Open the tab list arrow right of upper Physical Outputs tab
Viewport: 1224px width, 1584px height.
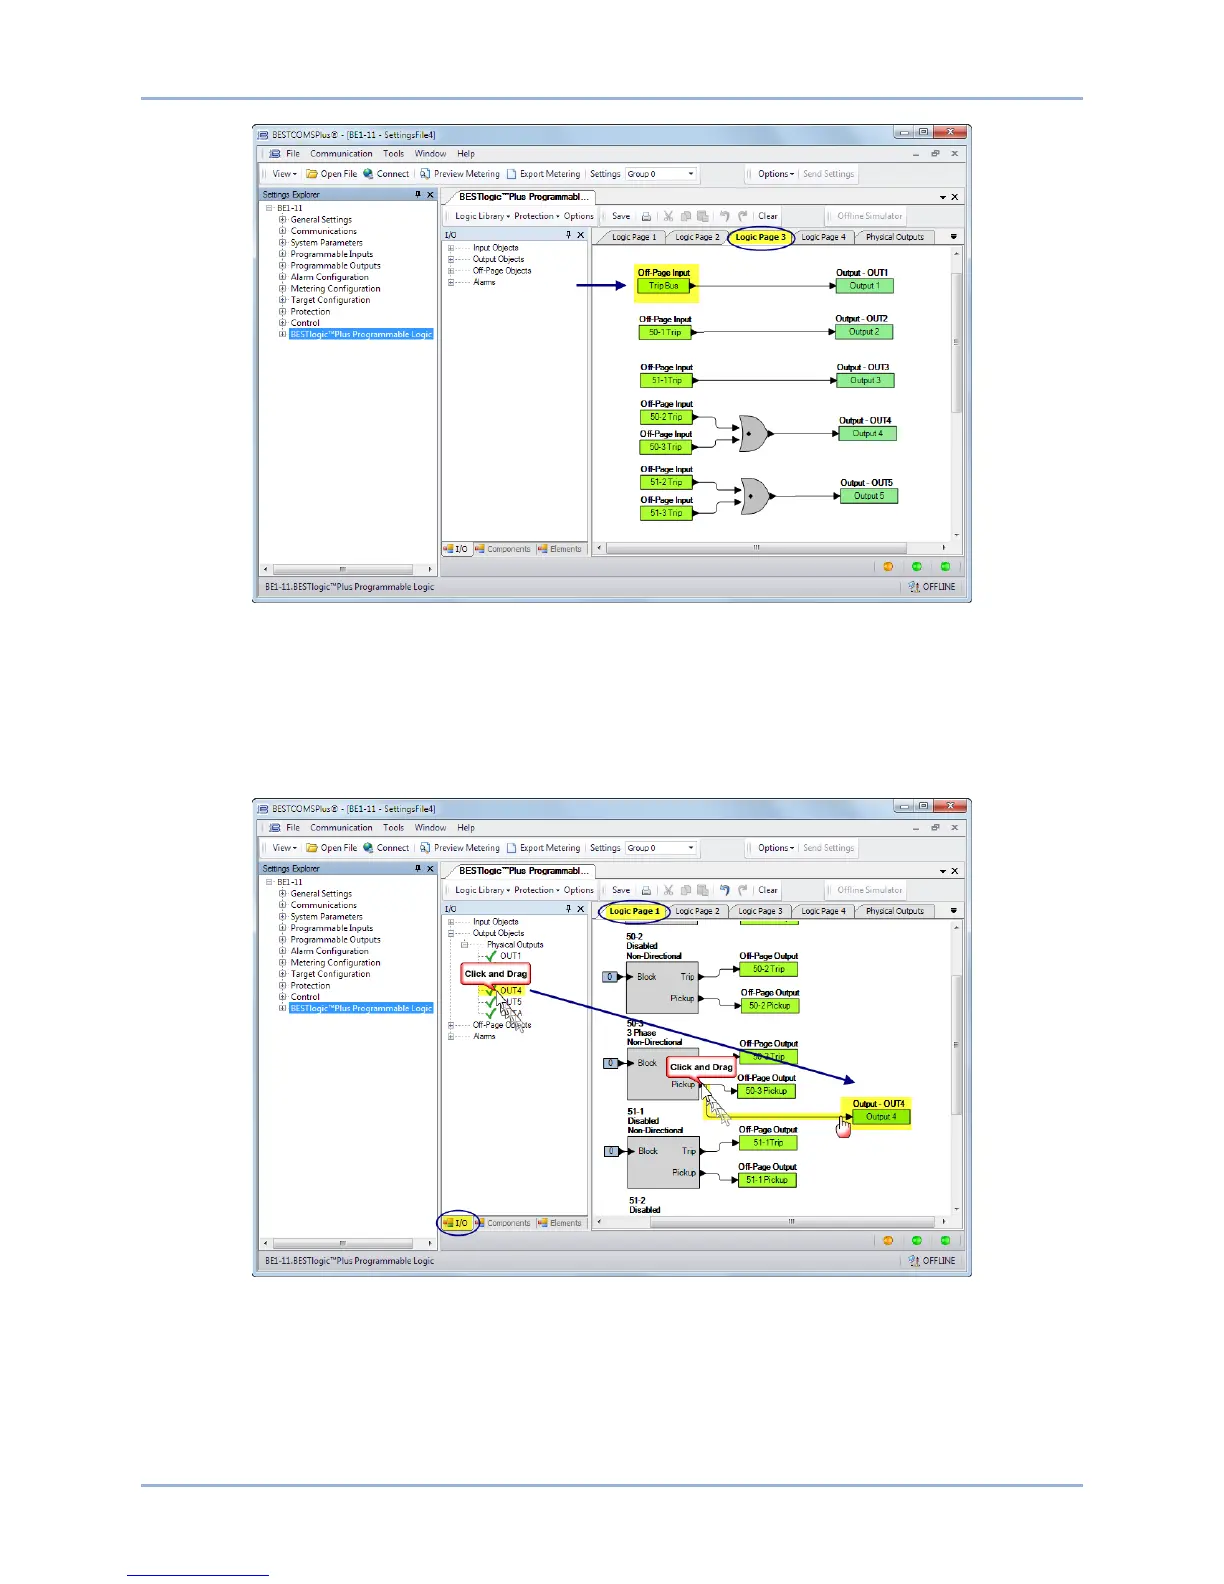953,237
